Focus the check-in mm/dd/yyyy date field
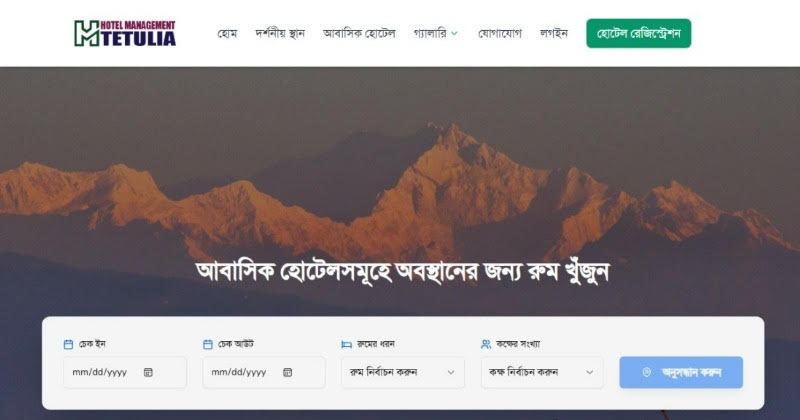Screen dimensions: 800x420 pos(125,372)
